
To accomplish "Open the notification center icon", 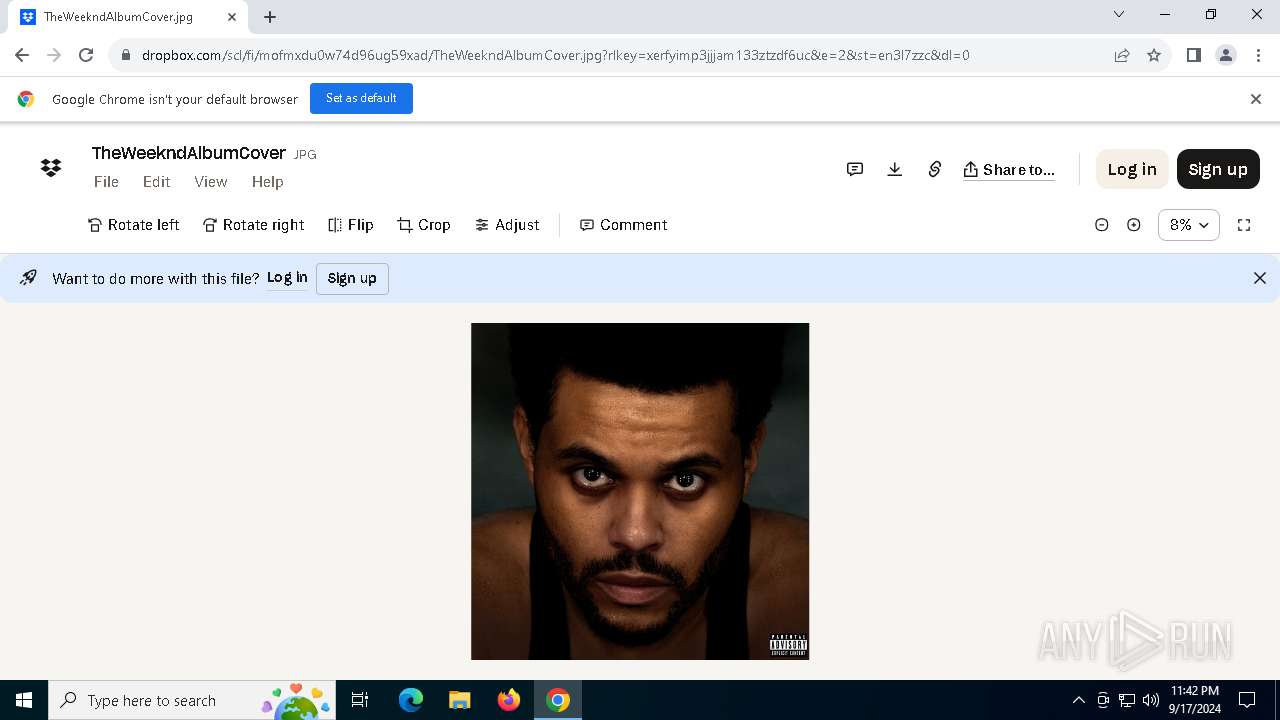I will (x=1247, y=700).
